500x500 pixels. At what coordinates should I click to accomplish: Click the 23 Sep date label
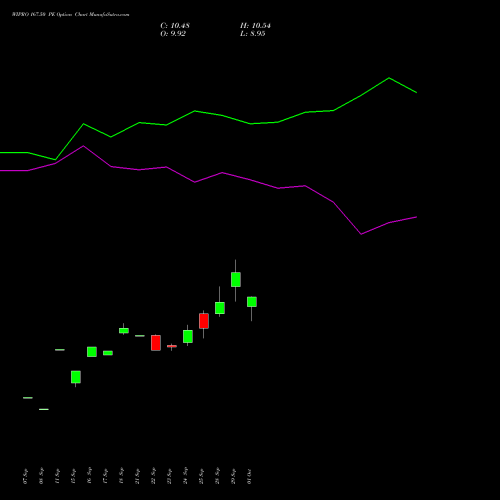click(x=169, y=476)
